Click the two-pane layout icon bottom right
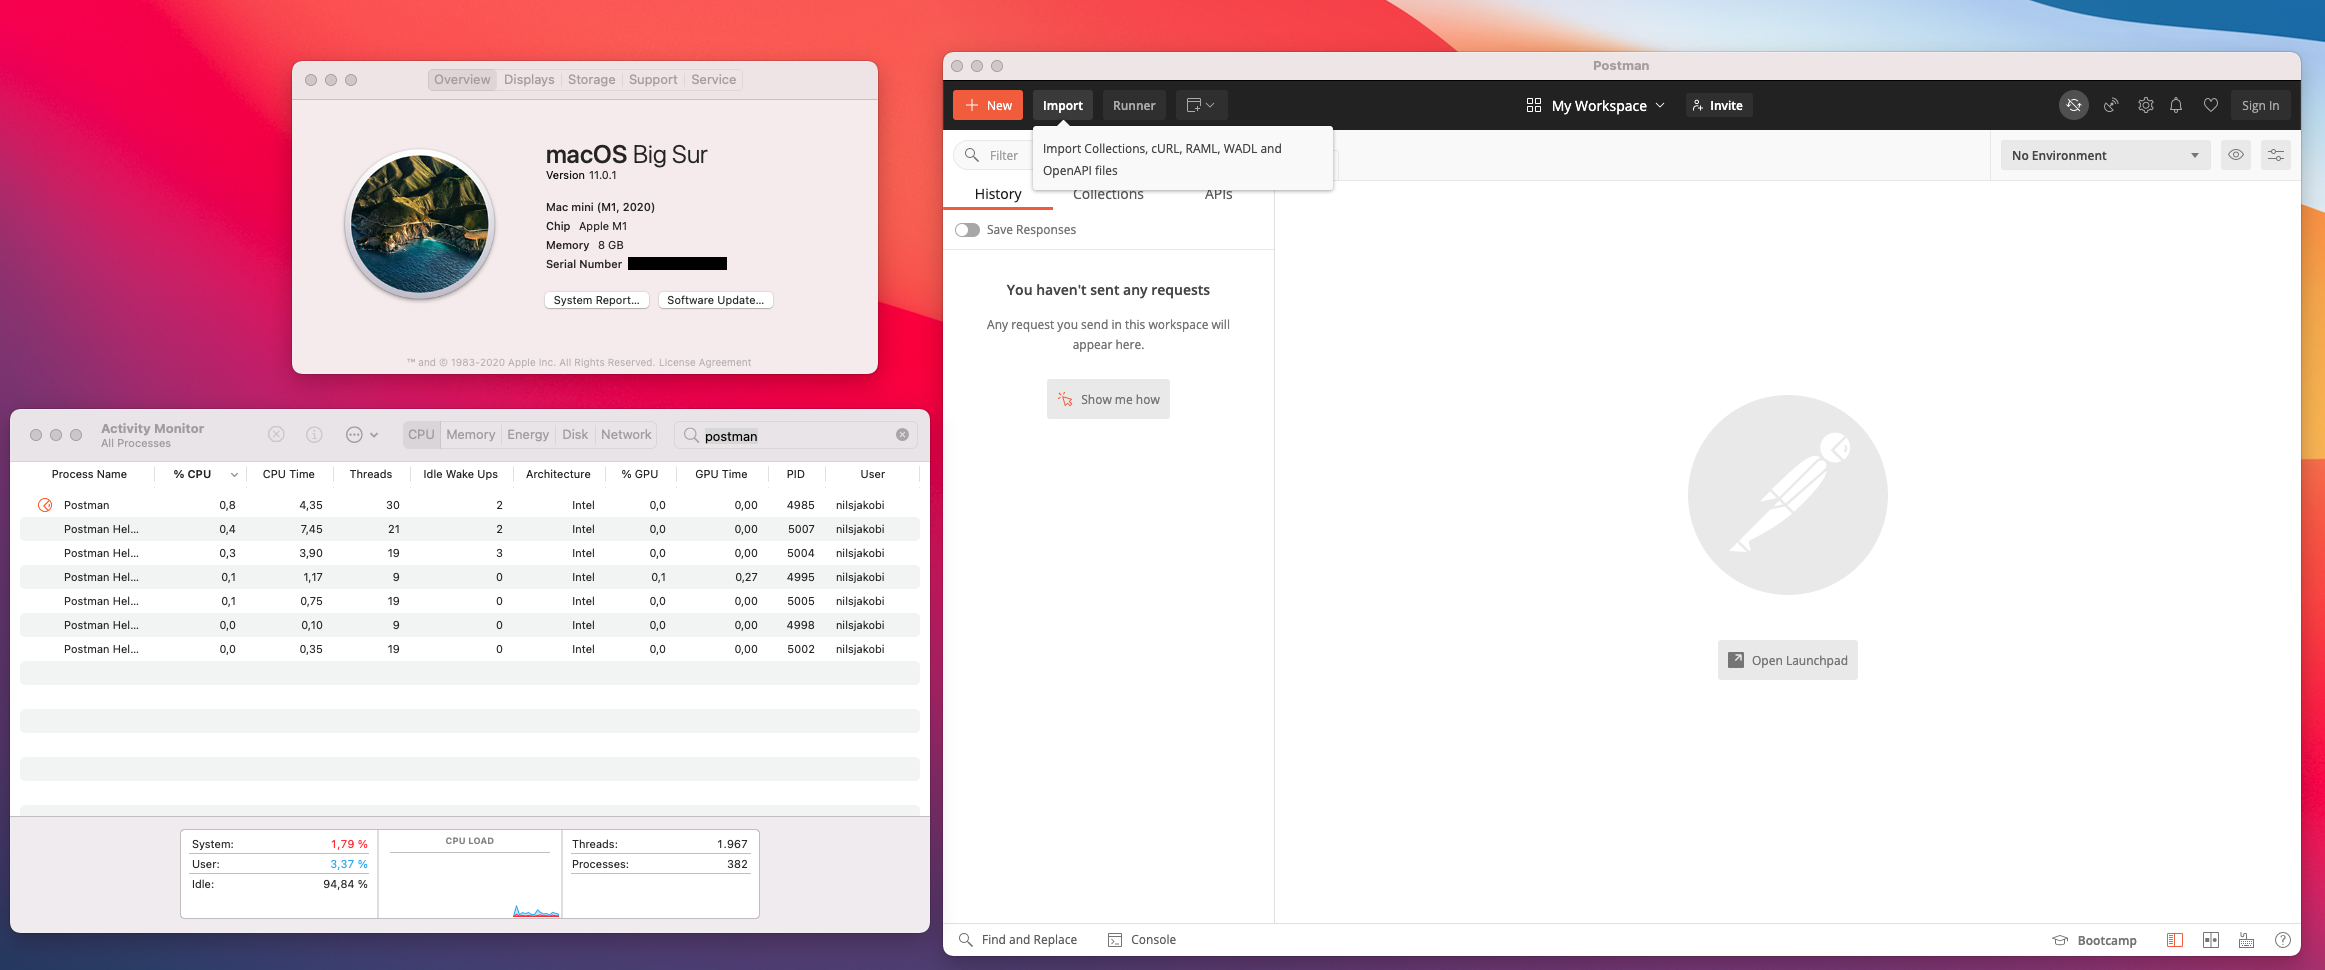This screenshot has height=970, width=2325. pos(2211,941)
